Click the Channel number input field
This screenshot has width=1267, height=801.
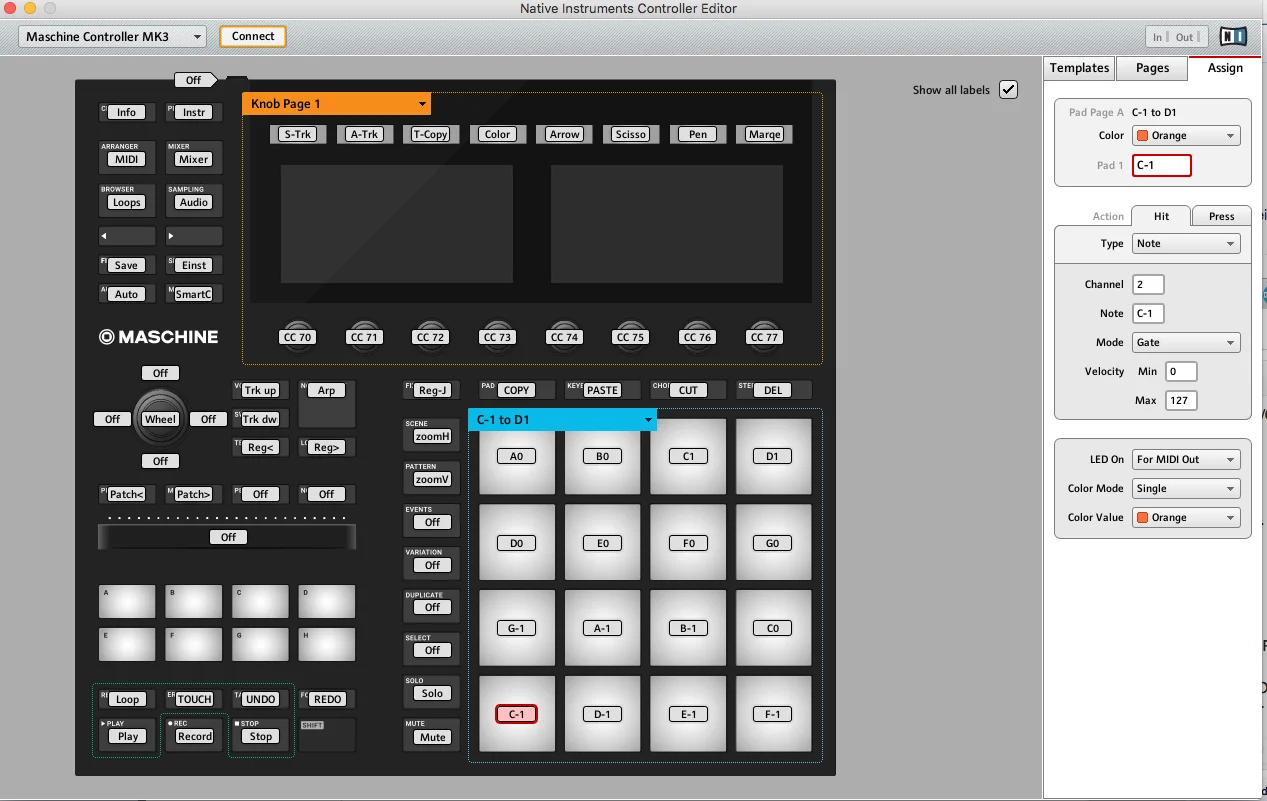[x=1148, y=284]
